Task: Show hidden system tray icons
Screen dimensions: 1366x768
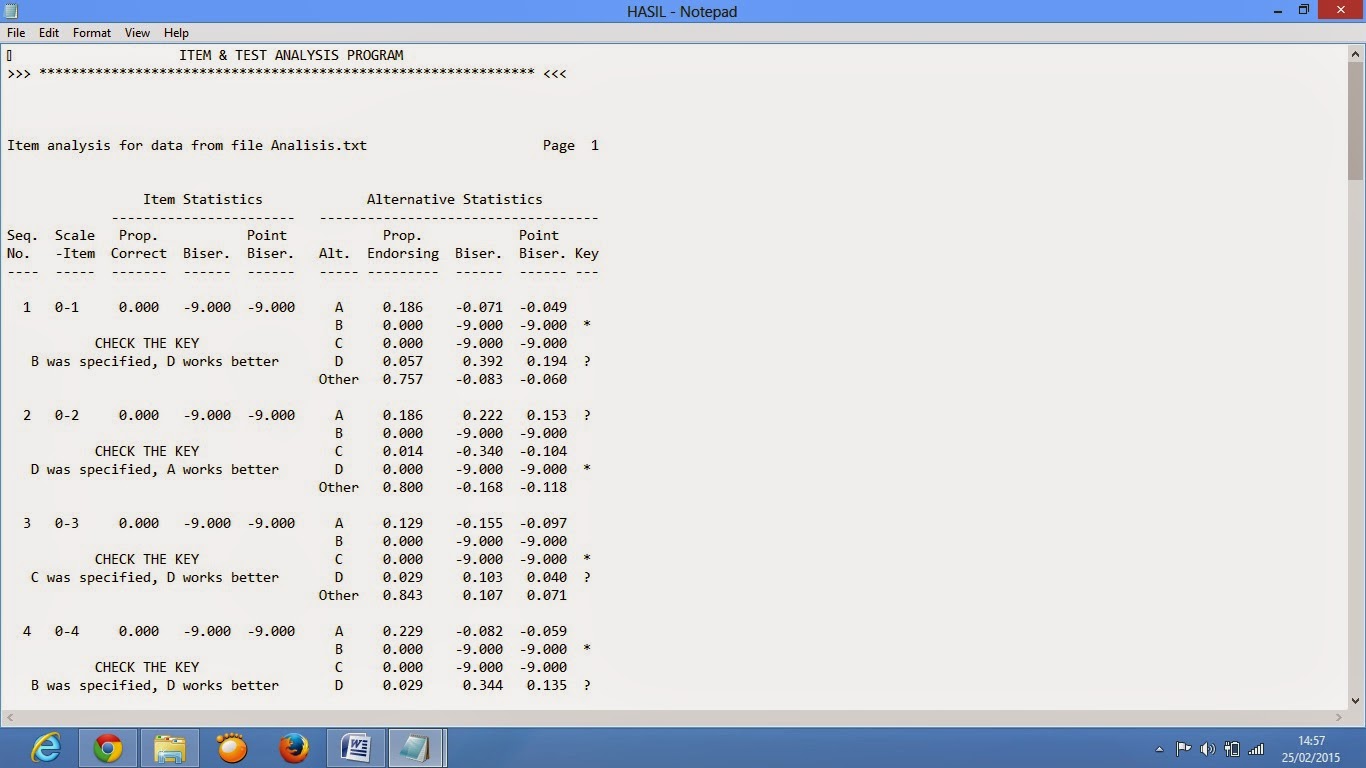Action: pos(1159,749)
